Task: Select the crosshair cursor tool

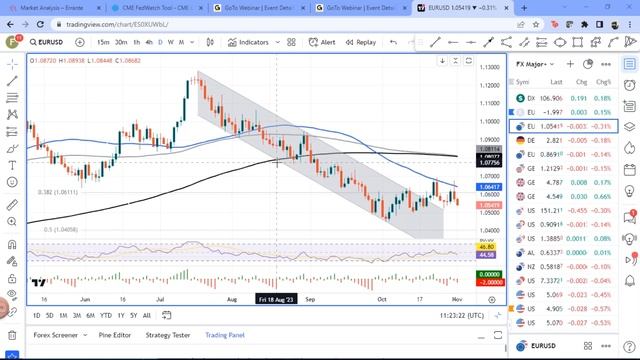Action: pyautogui.click(x=12, y=64)
